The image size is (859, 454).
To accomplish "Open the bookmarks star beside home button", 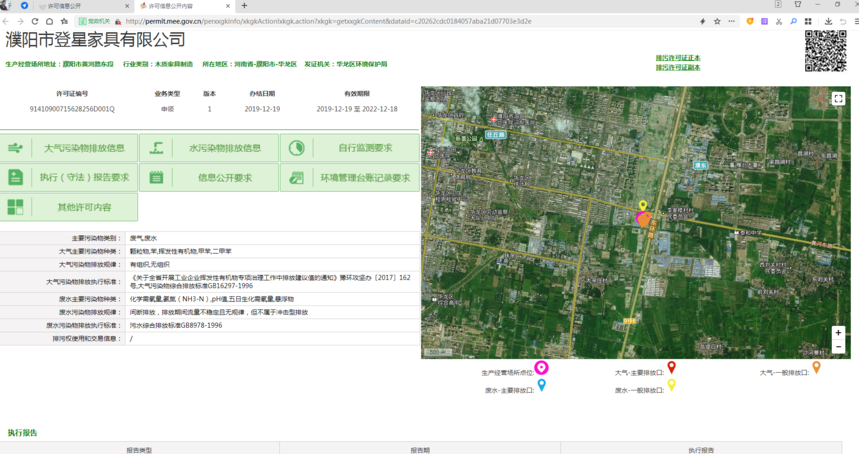I will click(x=64, y=21).
